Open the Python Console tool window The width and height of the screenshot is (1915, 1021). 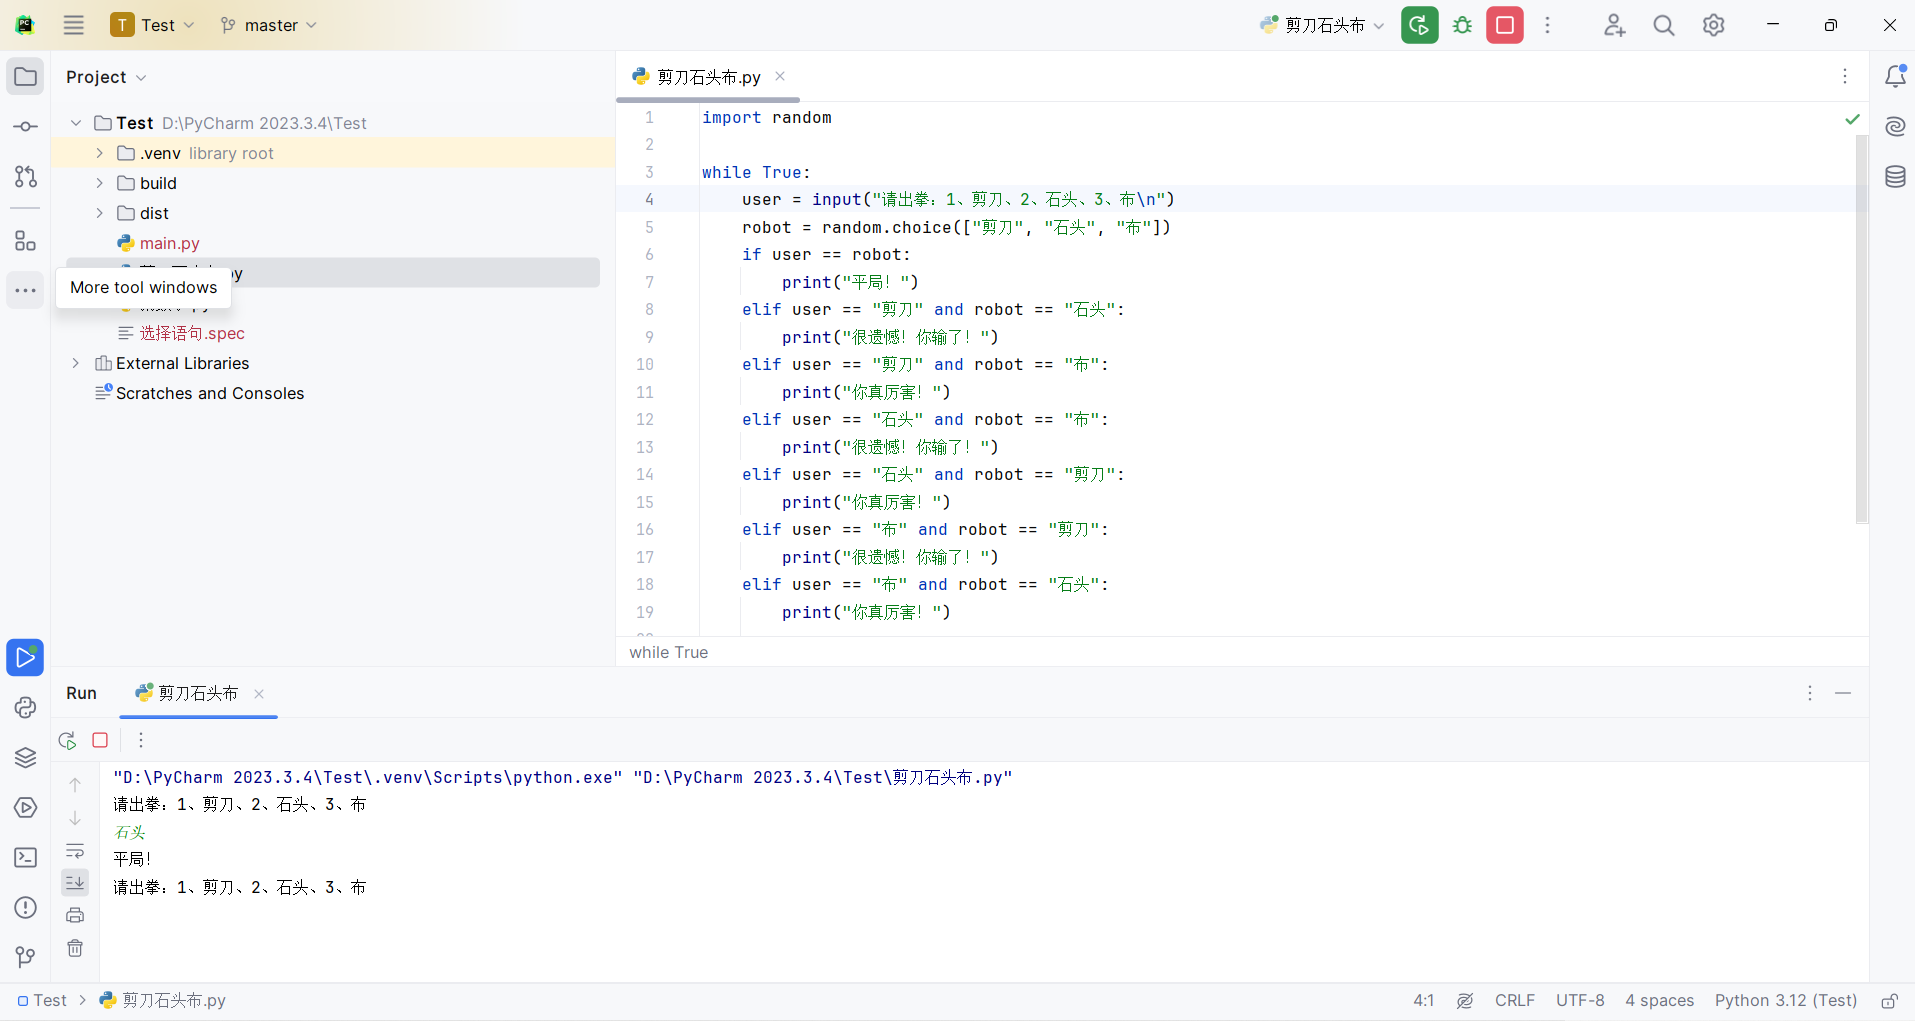(x=26, y=708)
